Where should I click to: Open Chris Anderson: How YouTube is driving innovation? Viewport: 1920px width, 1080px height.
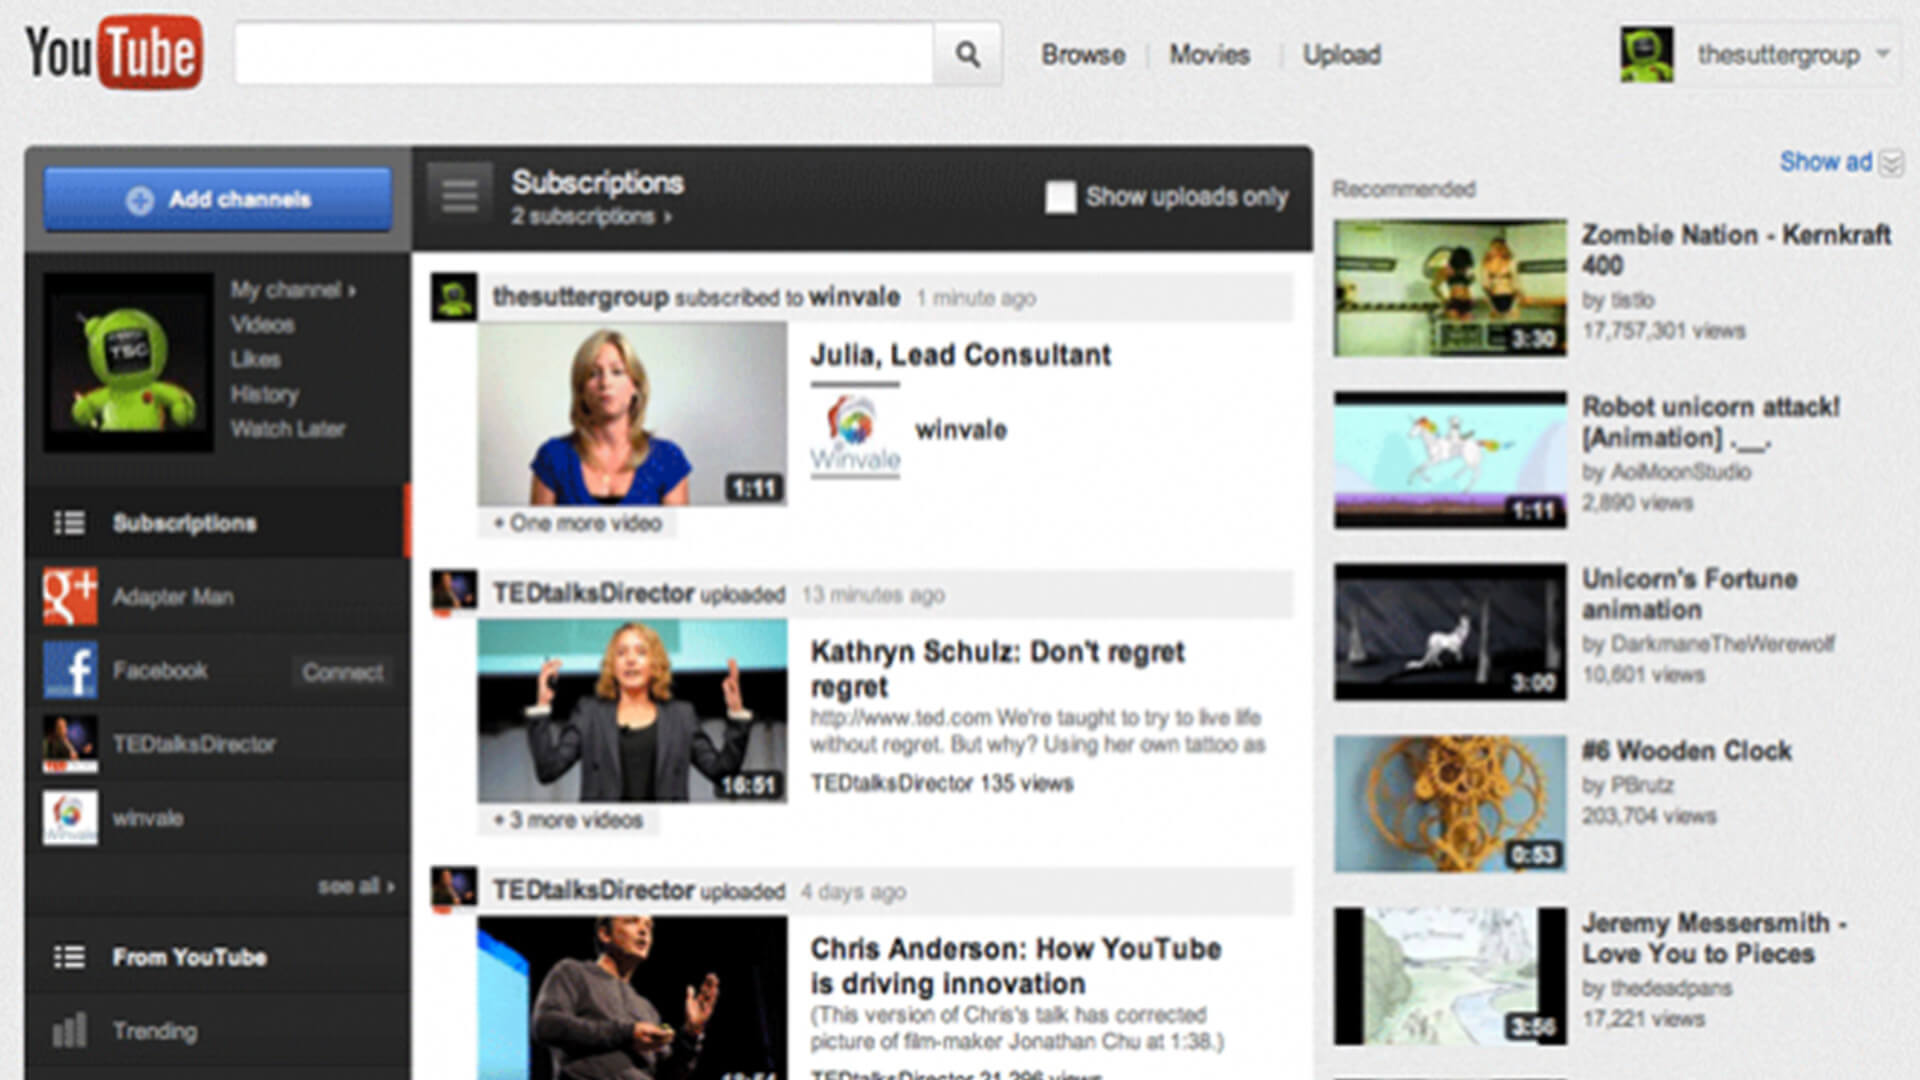click(x=1015, y=966)
